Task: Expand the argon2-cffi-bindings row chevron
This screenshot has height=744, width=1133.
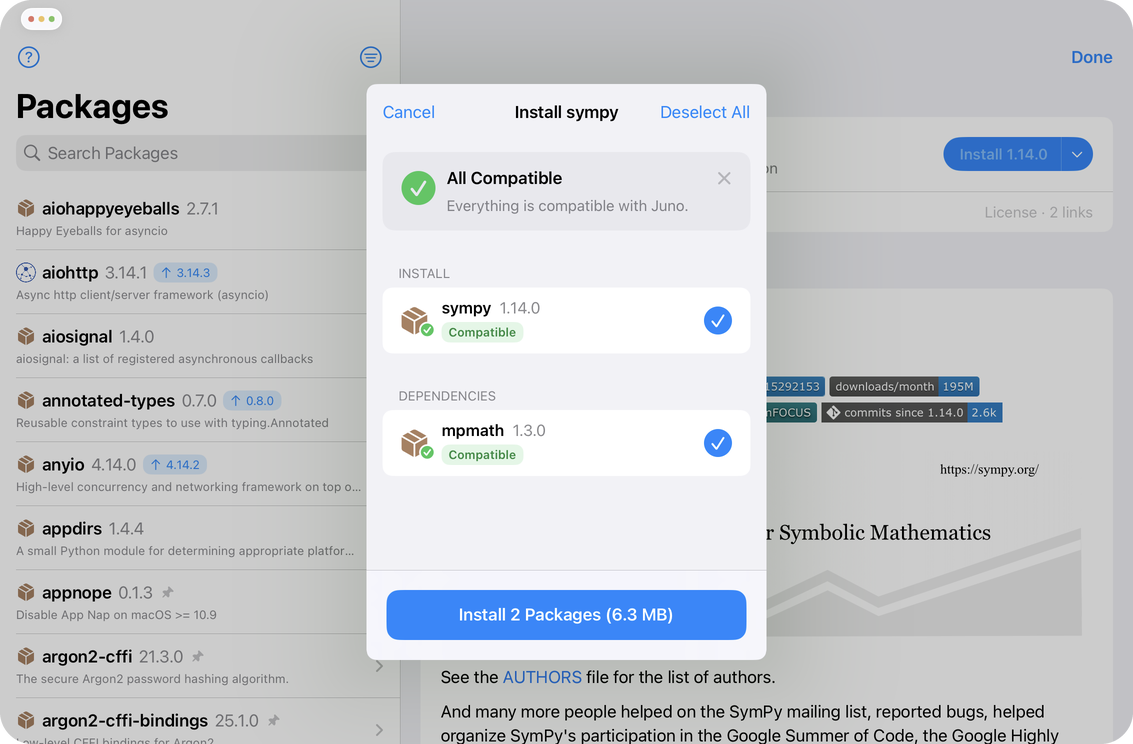Action: [379, 730]
